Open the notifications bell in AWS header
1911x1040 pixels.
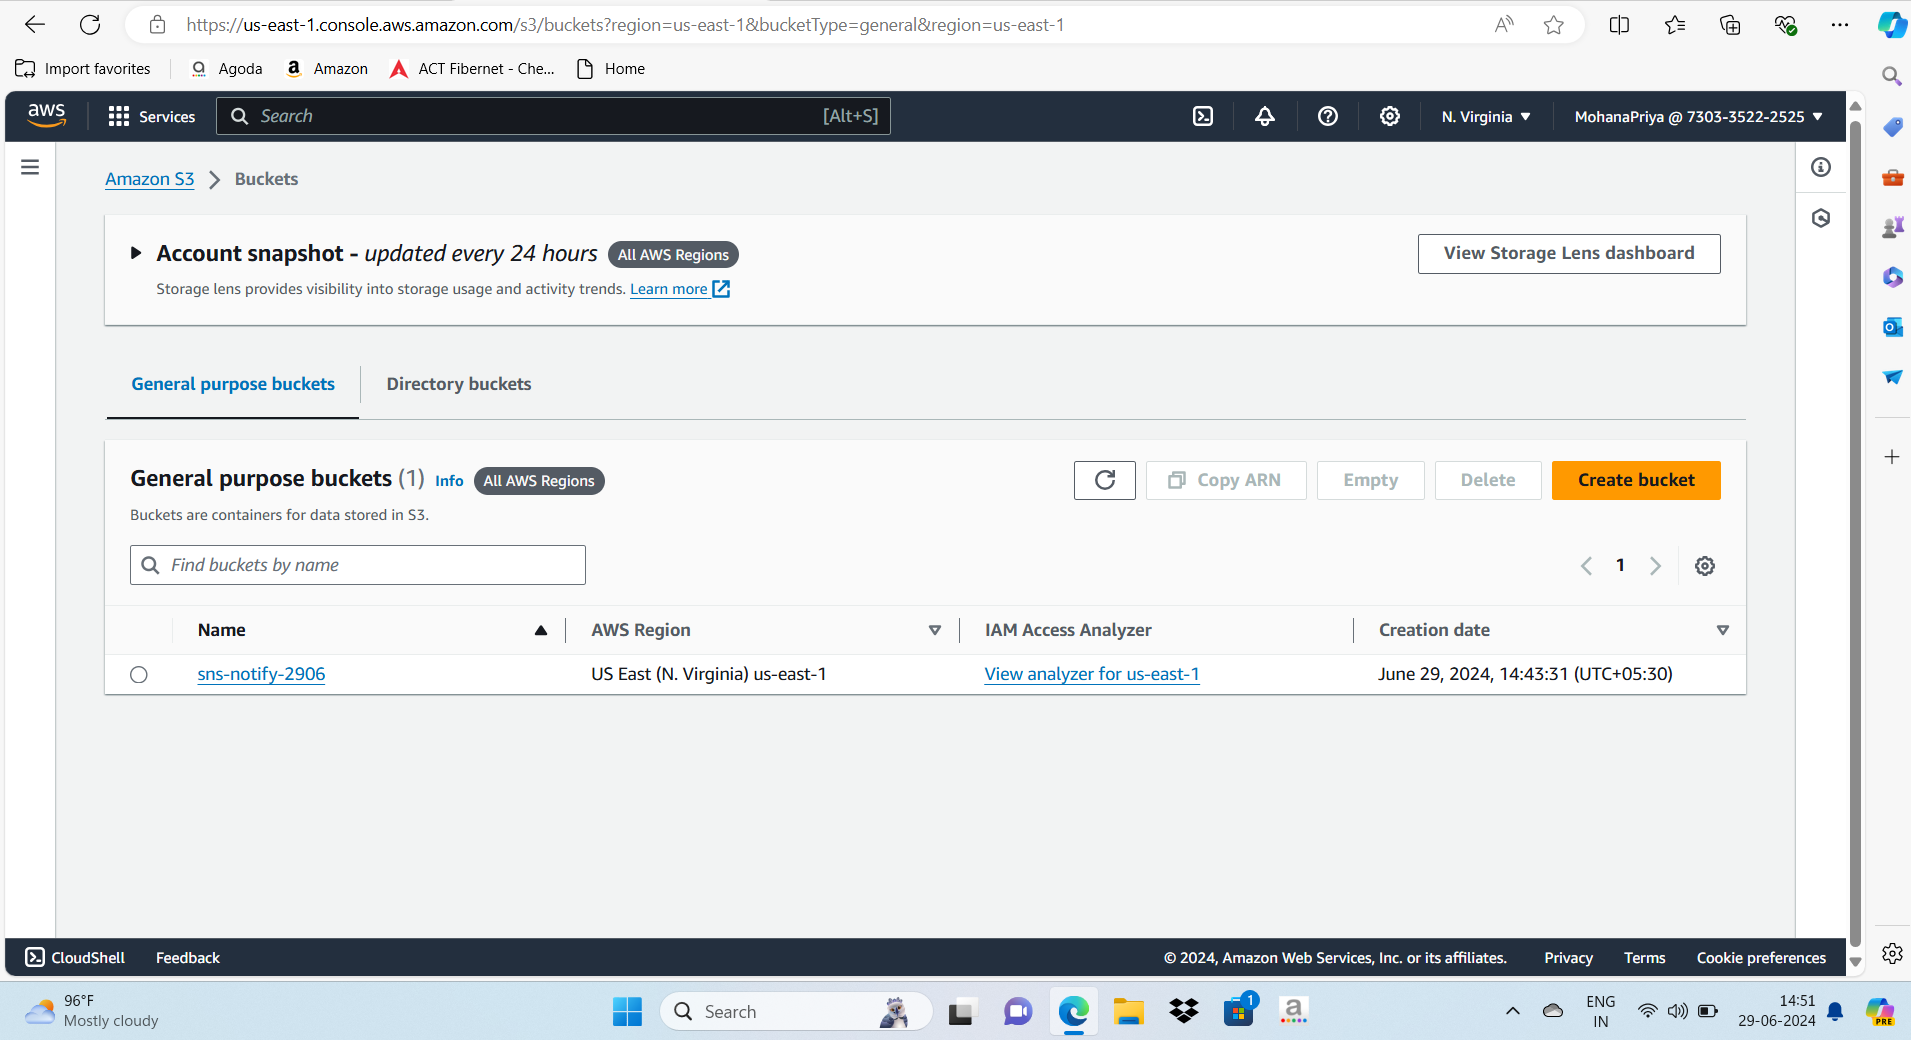[x=1265, y=116]
